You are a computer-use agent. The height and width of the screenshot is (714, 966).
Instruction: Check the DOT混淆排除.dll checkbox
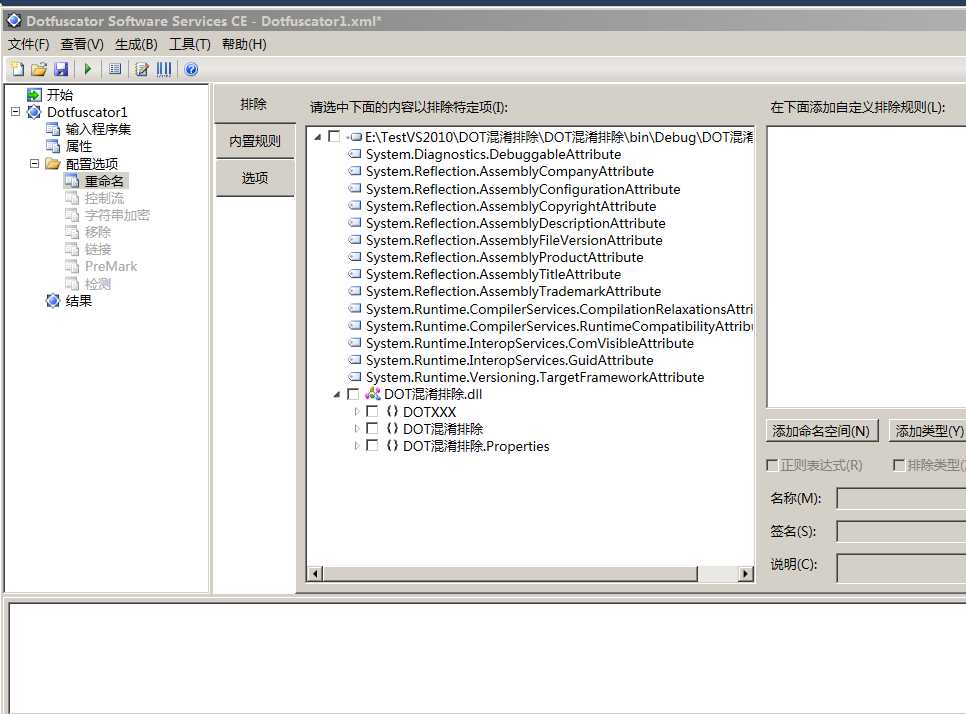pyautogui.click(x=353, y=394)
